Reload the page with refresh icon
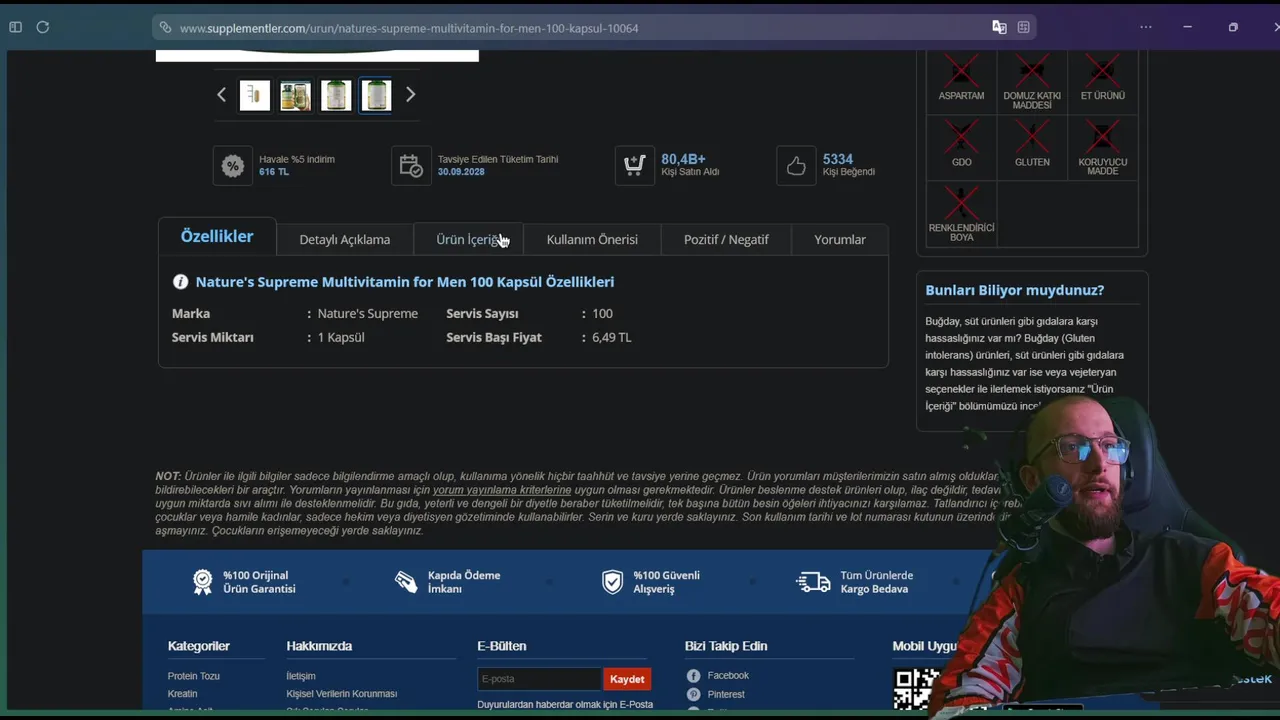The image size is (1280, 720). [43, 27]
